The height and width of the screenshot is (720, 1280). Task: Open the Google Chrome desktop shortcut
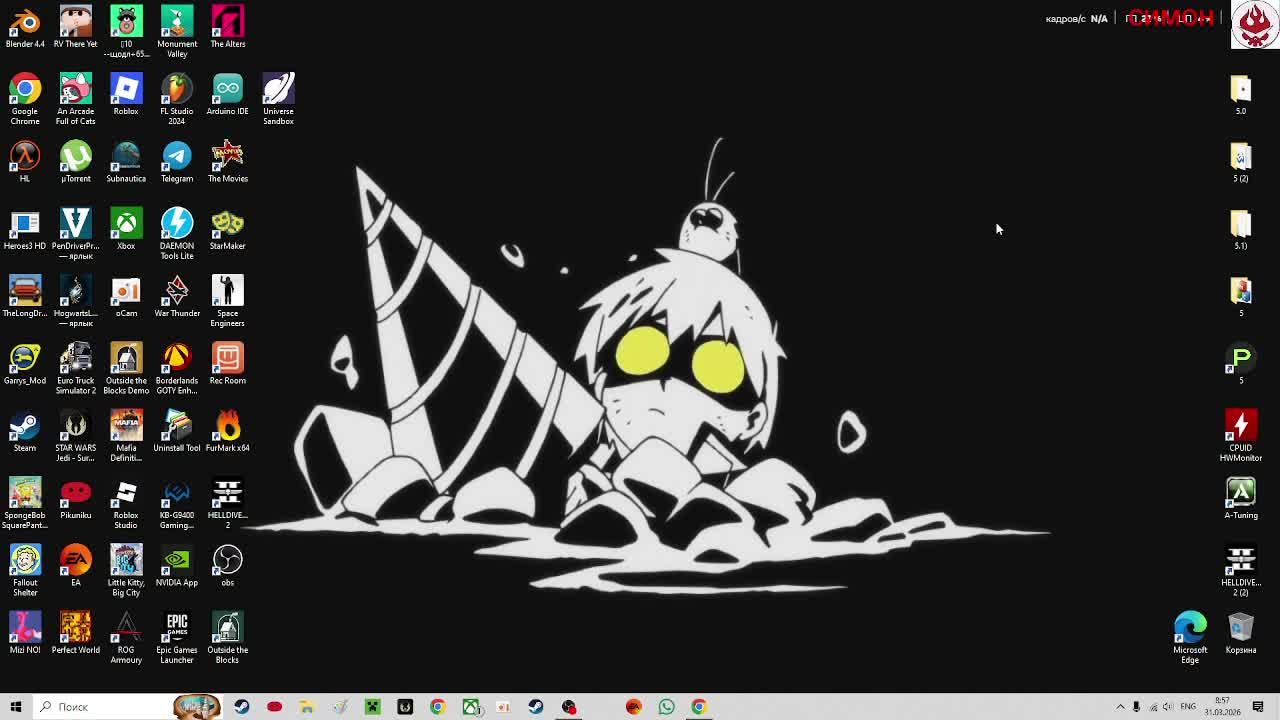[x=25, y=99]
